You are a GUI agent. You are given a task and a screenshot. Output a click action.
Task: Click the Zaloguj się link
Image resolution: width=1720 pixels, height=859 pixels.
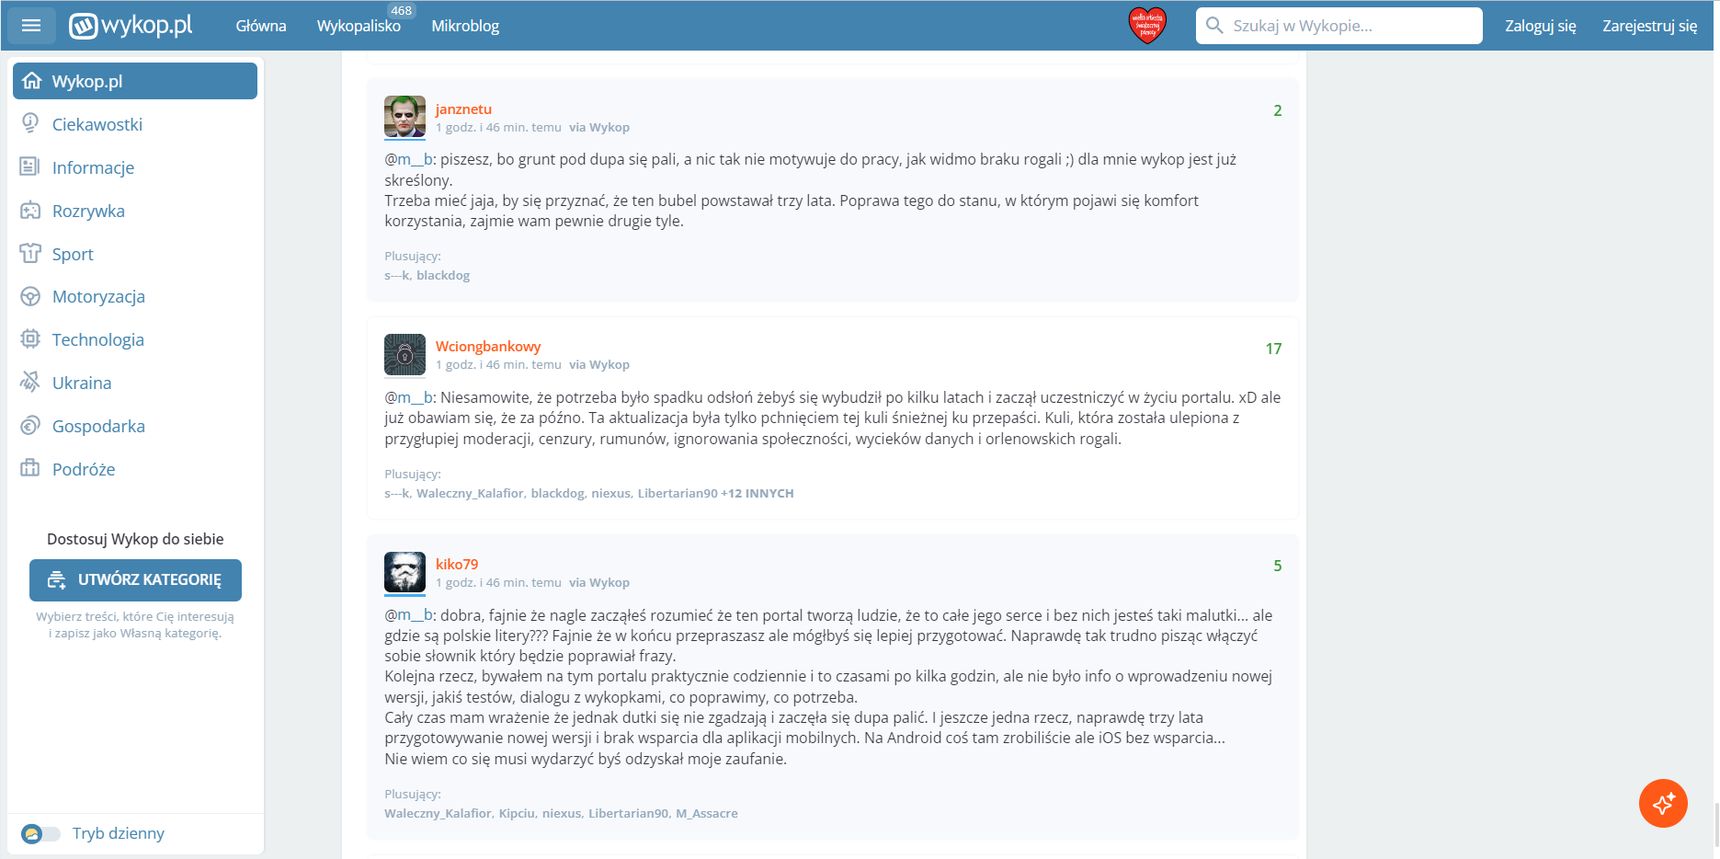(1540, 26)
